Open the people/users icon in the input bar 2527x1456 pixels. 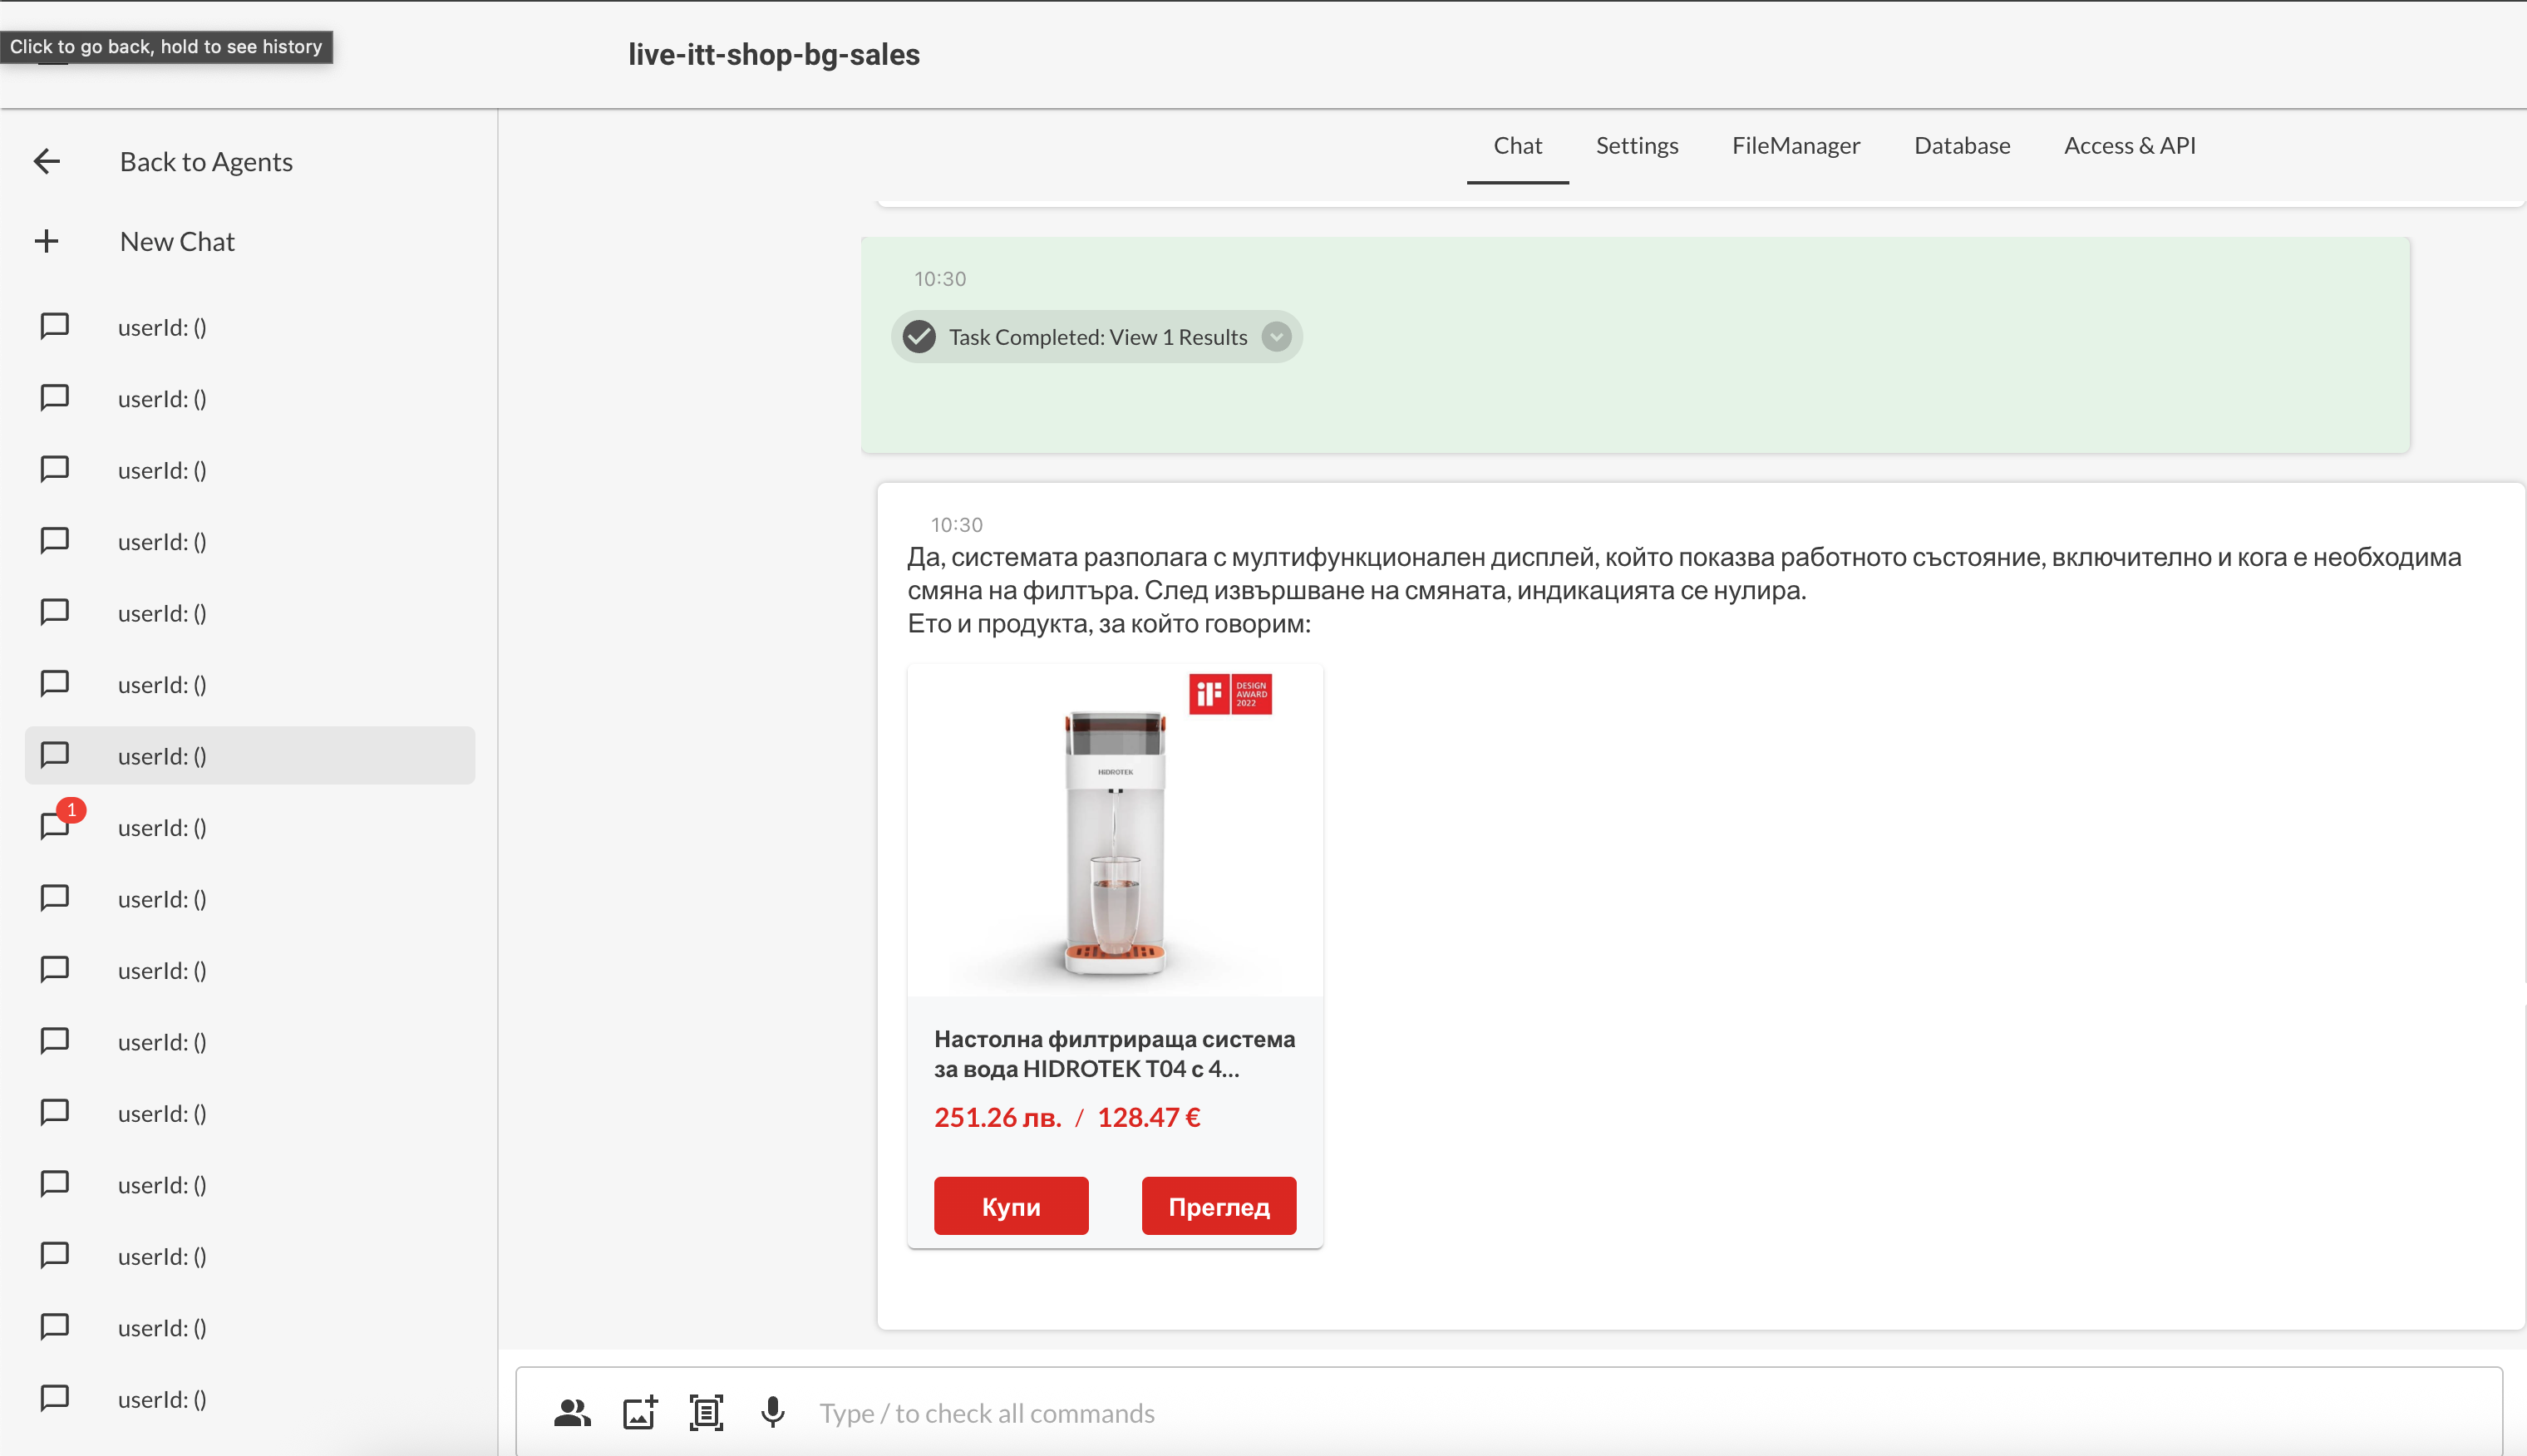[572, 1413]
